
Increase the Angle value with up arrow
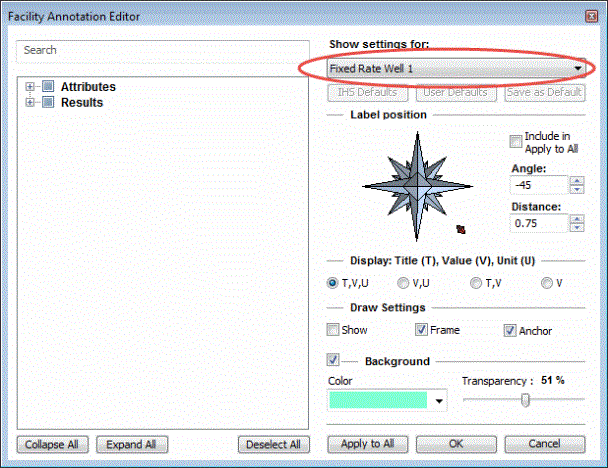[576, 181]
